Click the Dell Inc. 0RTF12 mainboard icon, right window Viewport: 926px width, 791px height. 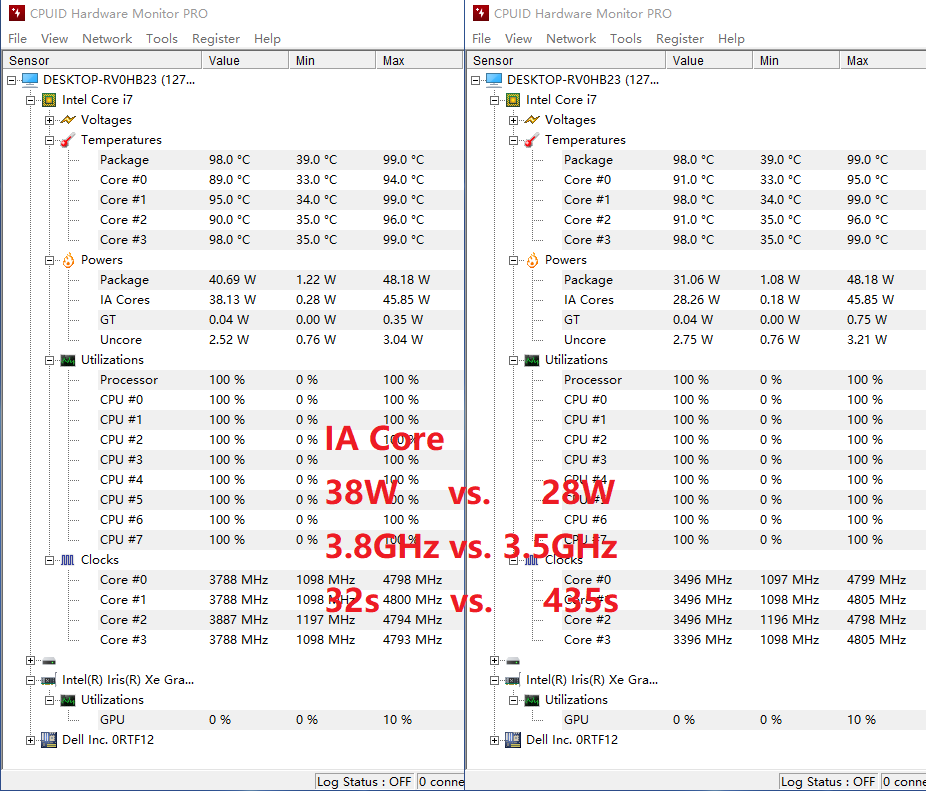click(513, 740)
